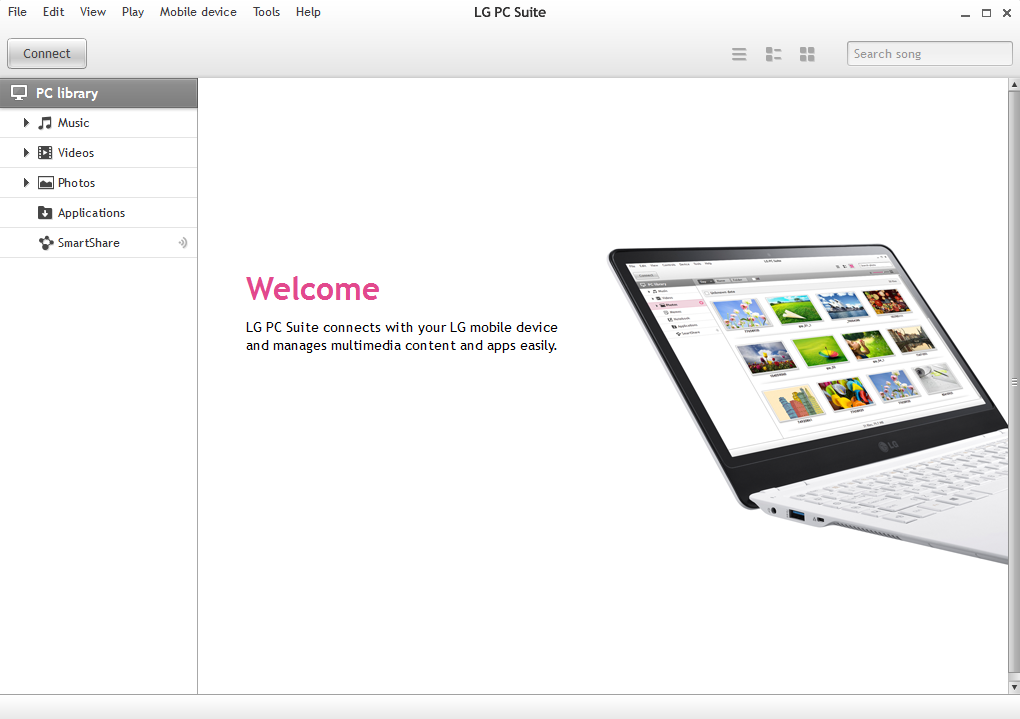Select Photos in the library
This screenshot has height=719, width=1020.
click(x=99, y=183)
